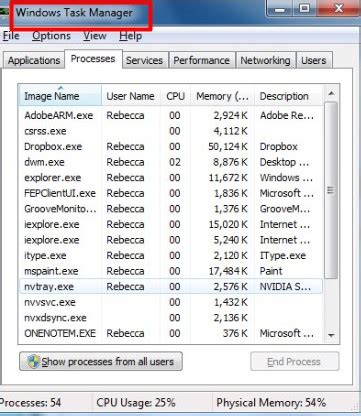Click the Paint description cell

click(x=271, y=271)
